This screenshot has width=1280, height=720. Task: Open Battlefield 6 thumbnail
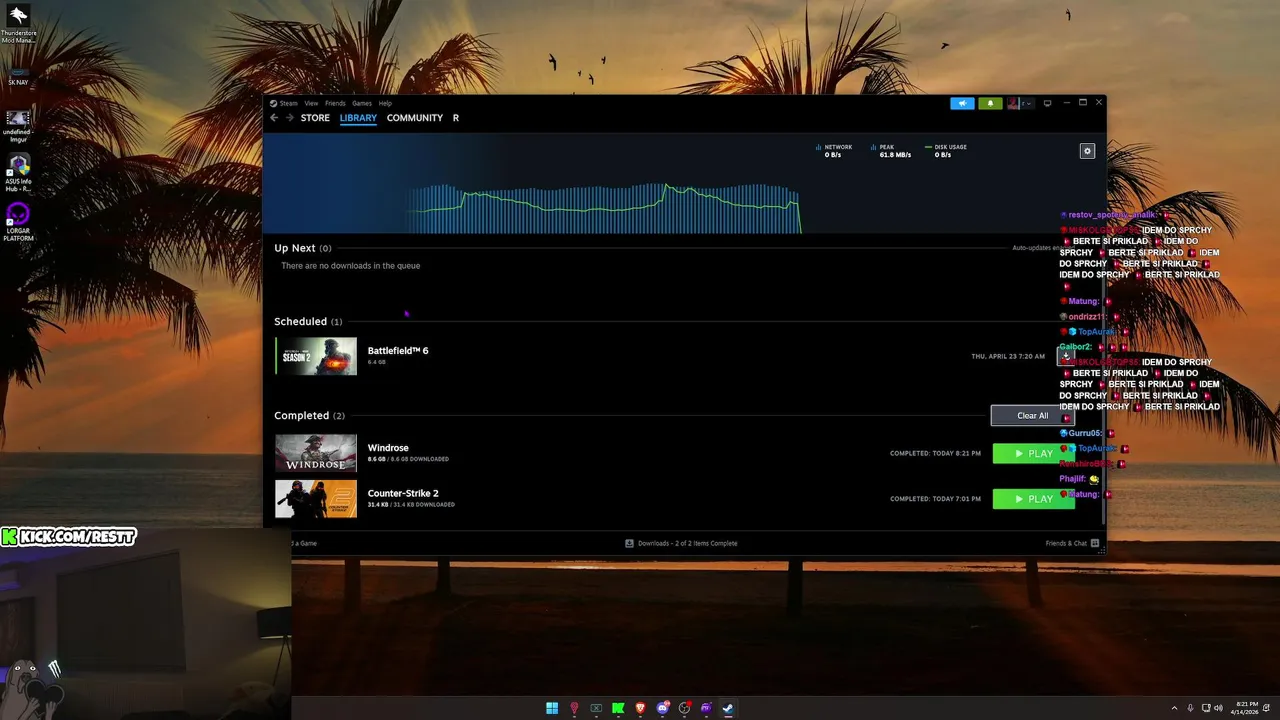coord(316,356)
